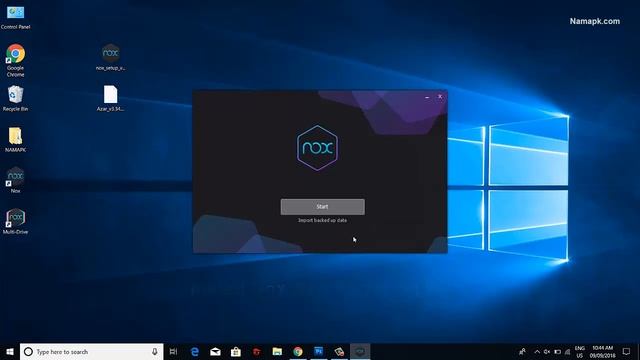The image size is (640, 360).
Task: Click the Nox installer taskbar icon
Action: tap(360, 351)
